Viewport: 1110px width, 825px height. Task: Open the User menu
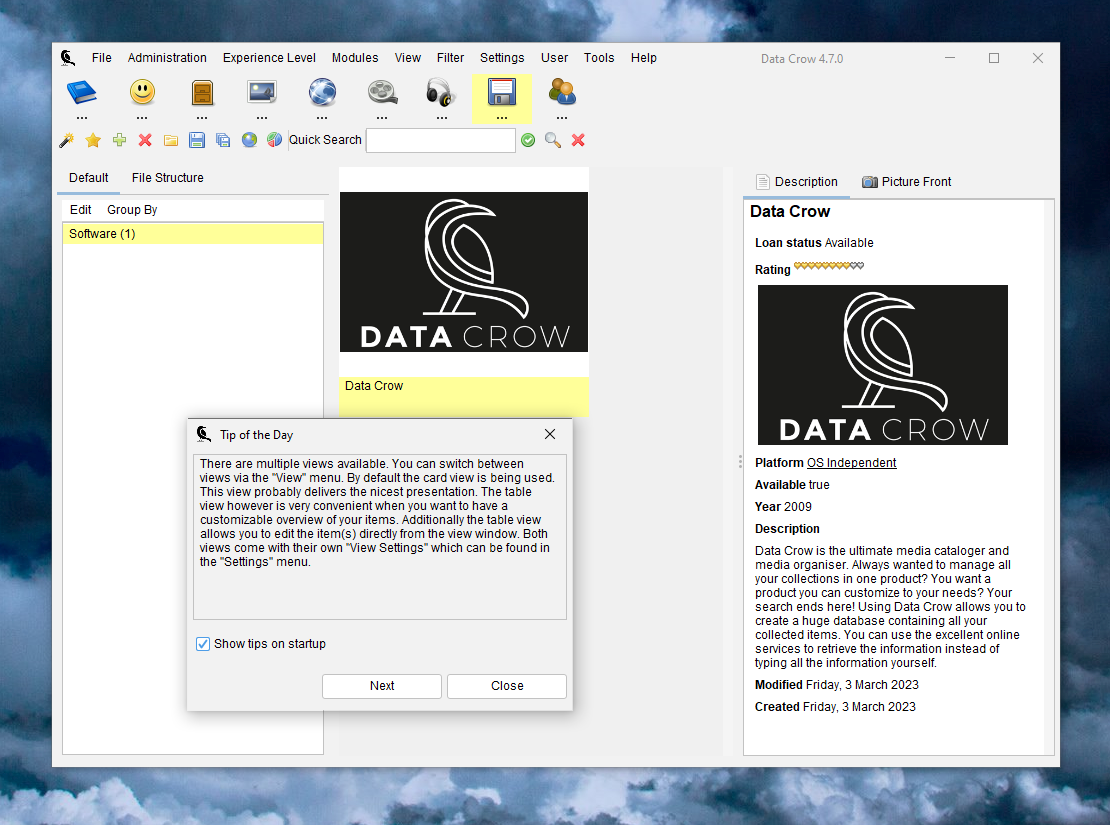tap(554, 58)
